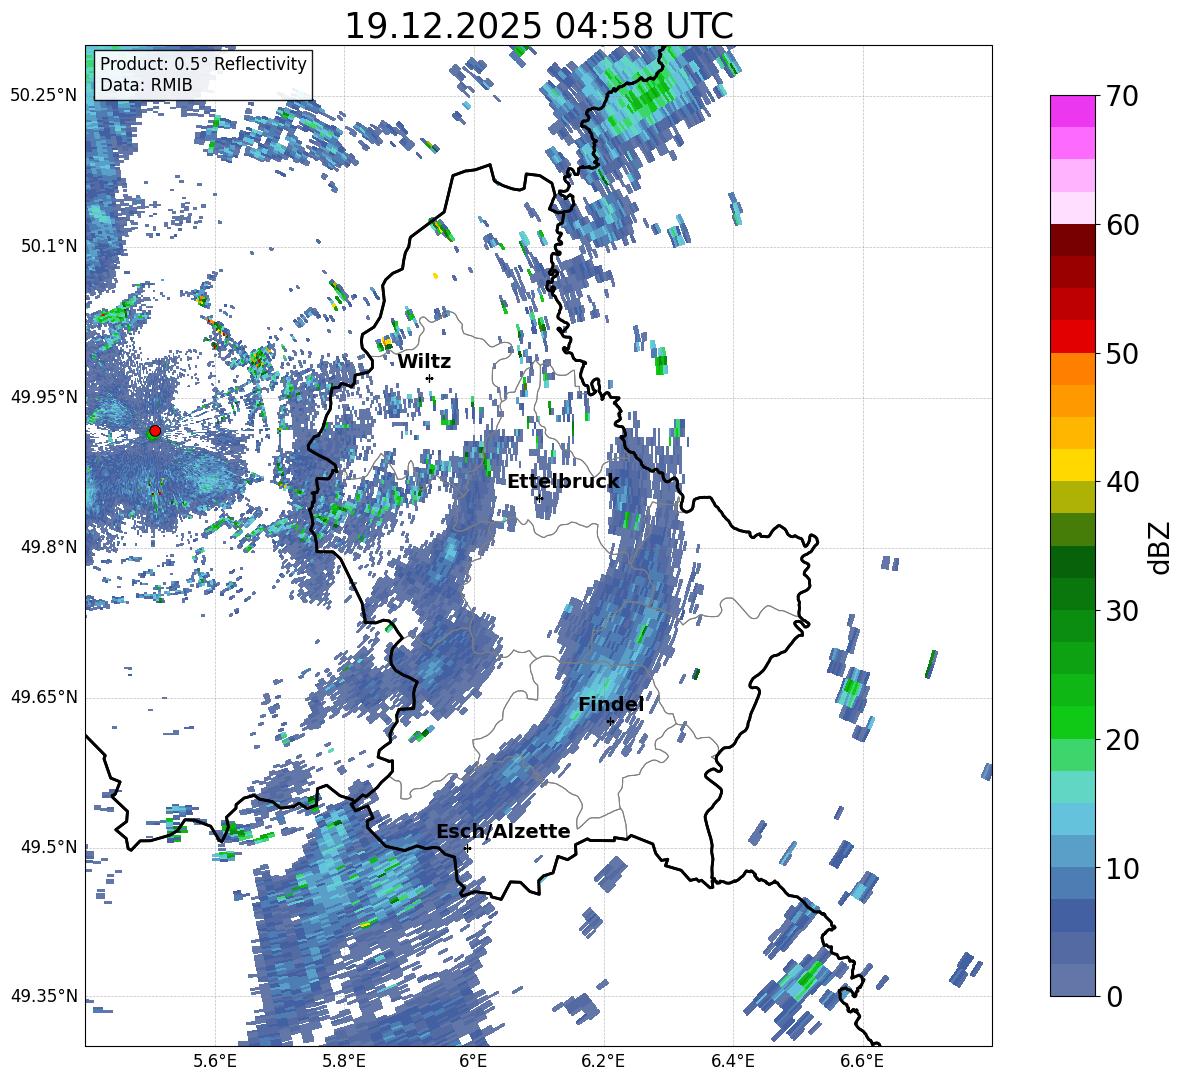Click the Findel location cross marker
The width and height of the screenshot is (1184, 1081).
610,722
